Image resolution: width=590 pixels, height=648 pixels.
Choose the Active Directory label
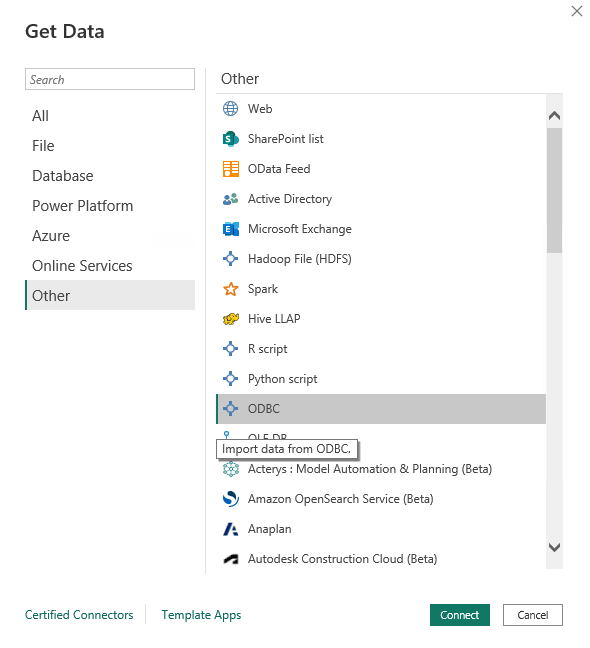(290, 199)
